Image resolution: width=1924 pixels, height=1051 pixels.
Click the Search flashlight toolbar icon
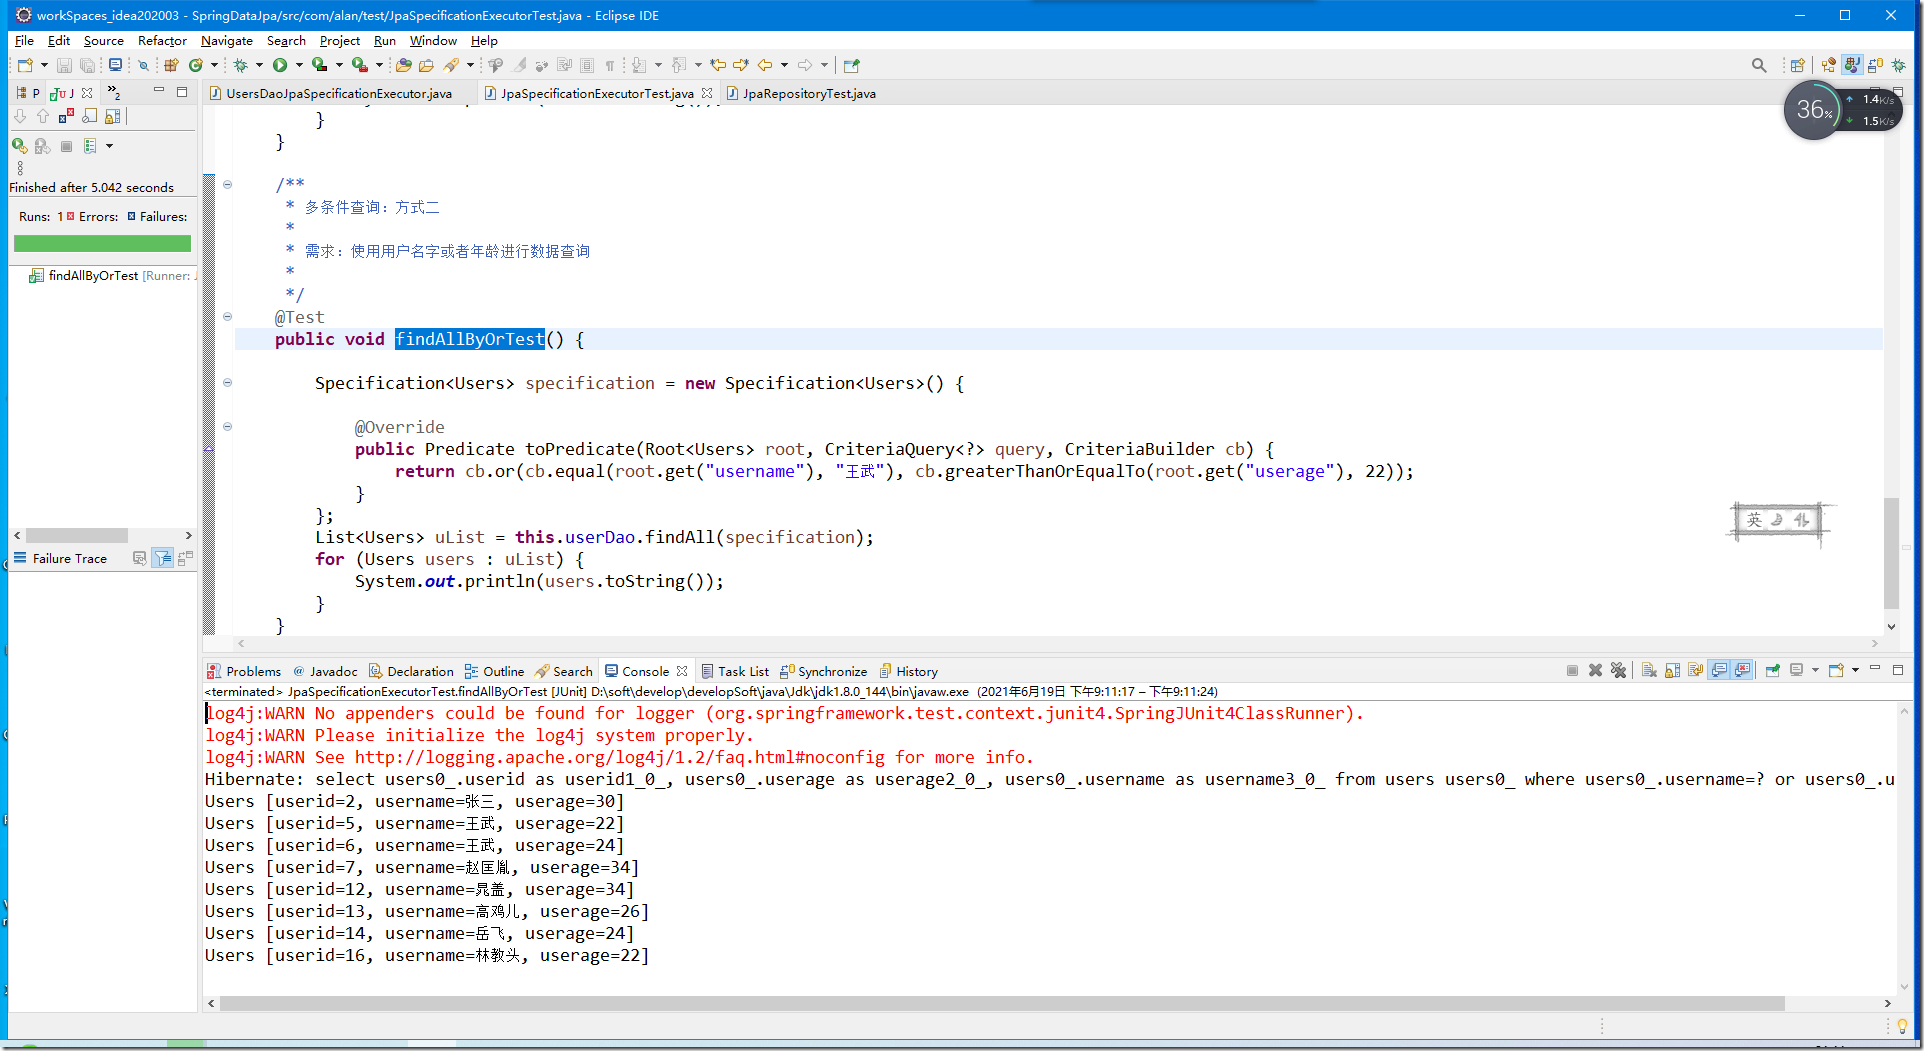click(452, 65)
